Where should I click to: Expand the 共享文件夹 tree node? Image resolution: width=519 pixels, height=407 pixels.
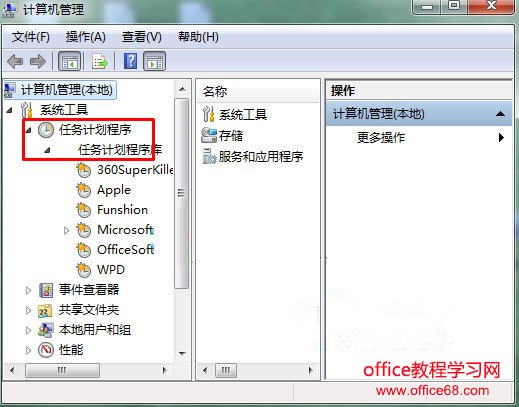pos(28,310)
